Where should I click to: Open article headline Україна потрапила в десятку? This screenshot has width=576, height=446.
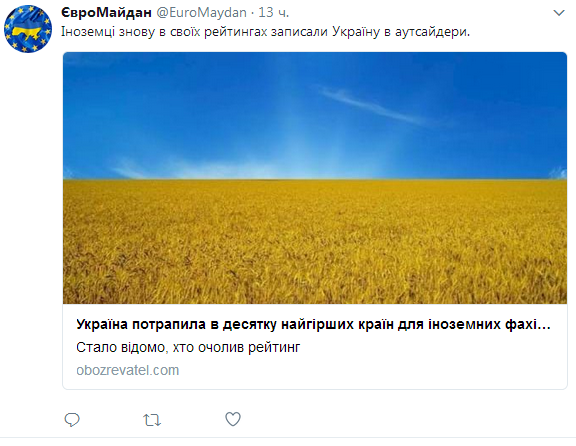[x=313, y=324]
